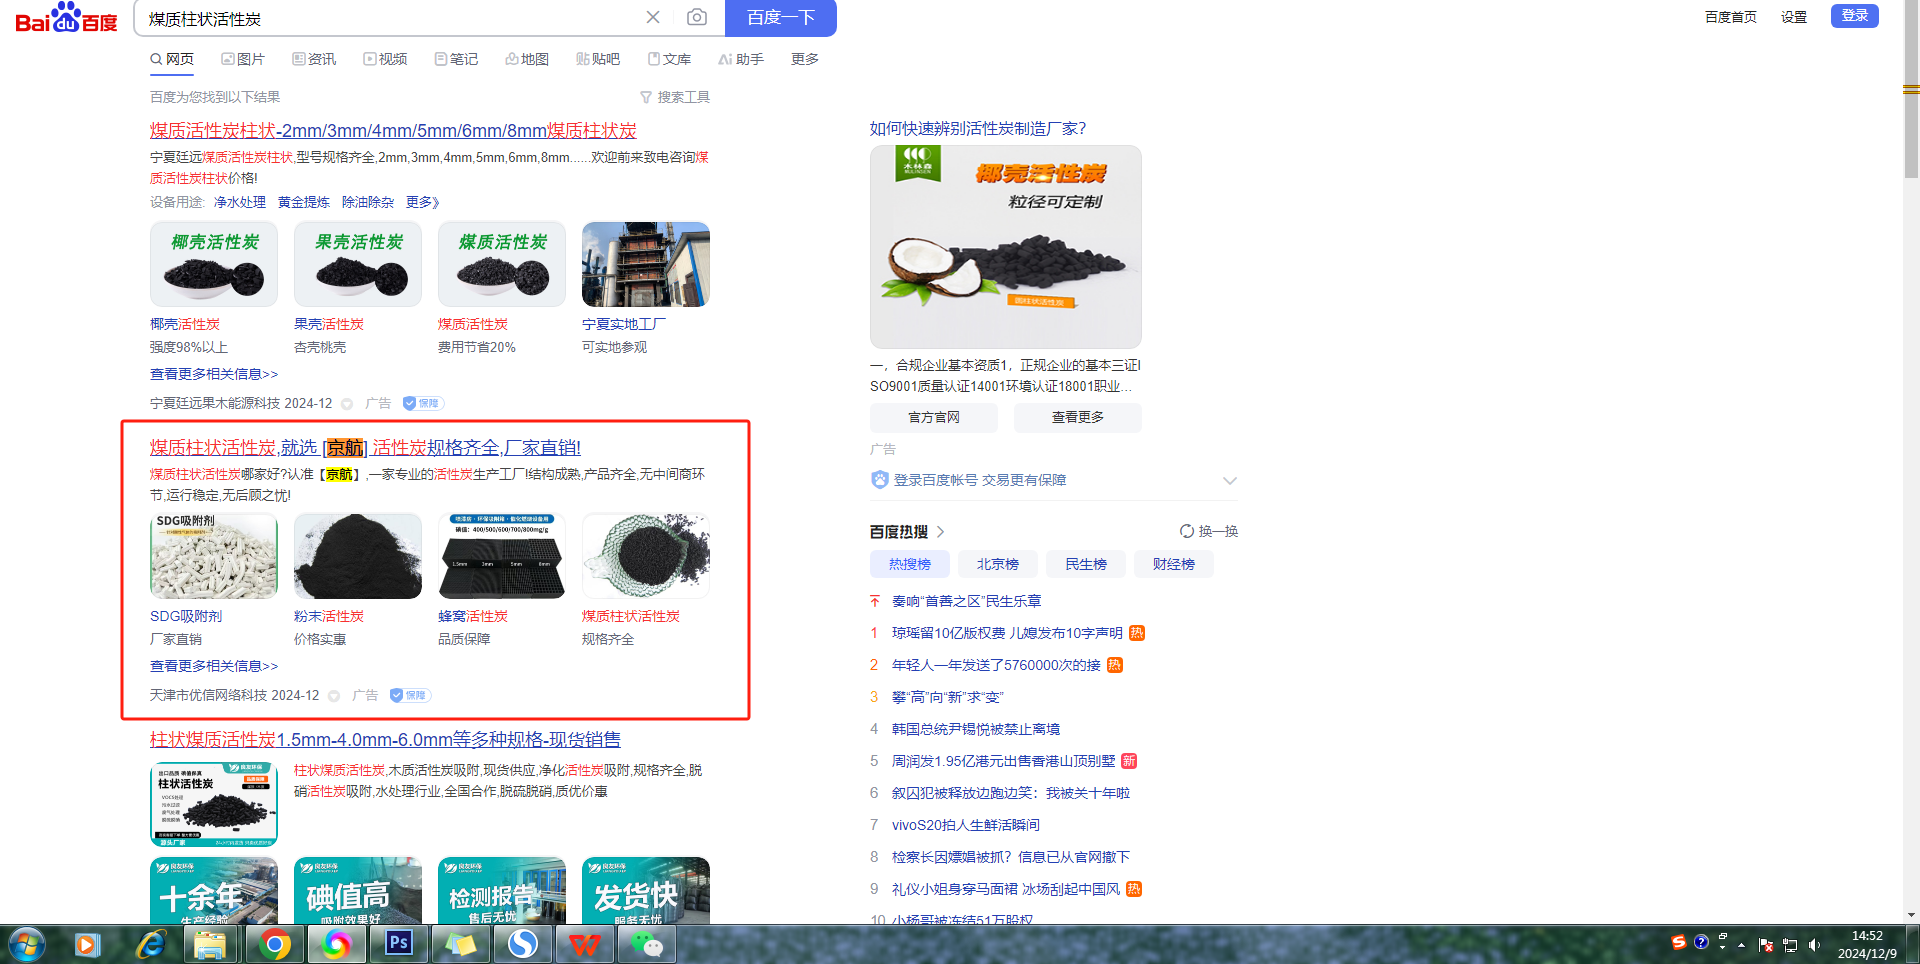
Task: Select the 北京榜 tab
Action: [x=998, y=564]
